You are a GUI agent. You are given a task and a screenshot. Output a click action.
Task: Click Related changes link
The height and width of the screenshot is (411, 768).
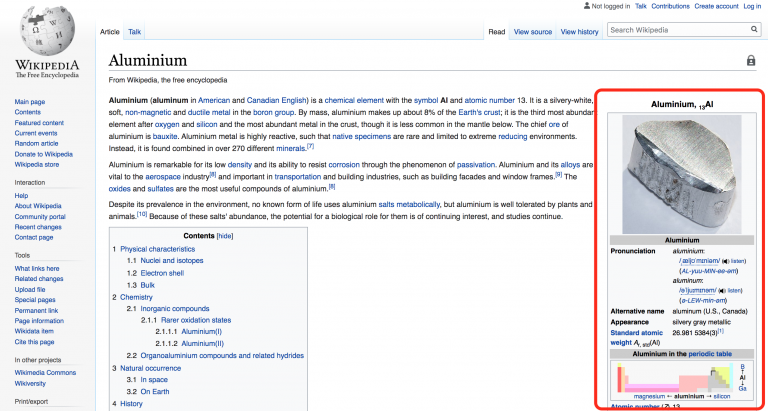tap(39, 279)
